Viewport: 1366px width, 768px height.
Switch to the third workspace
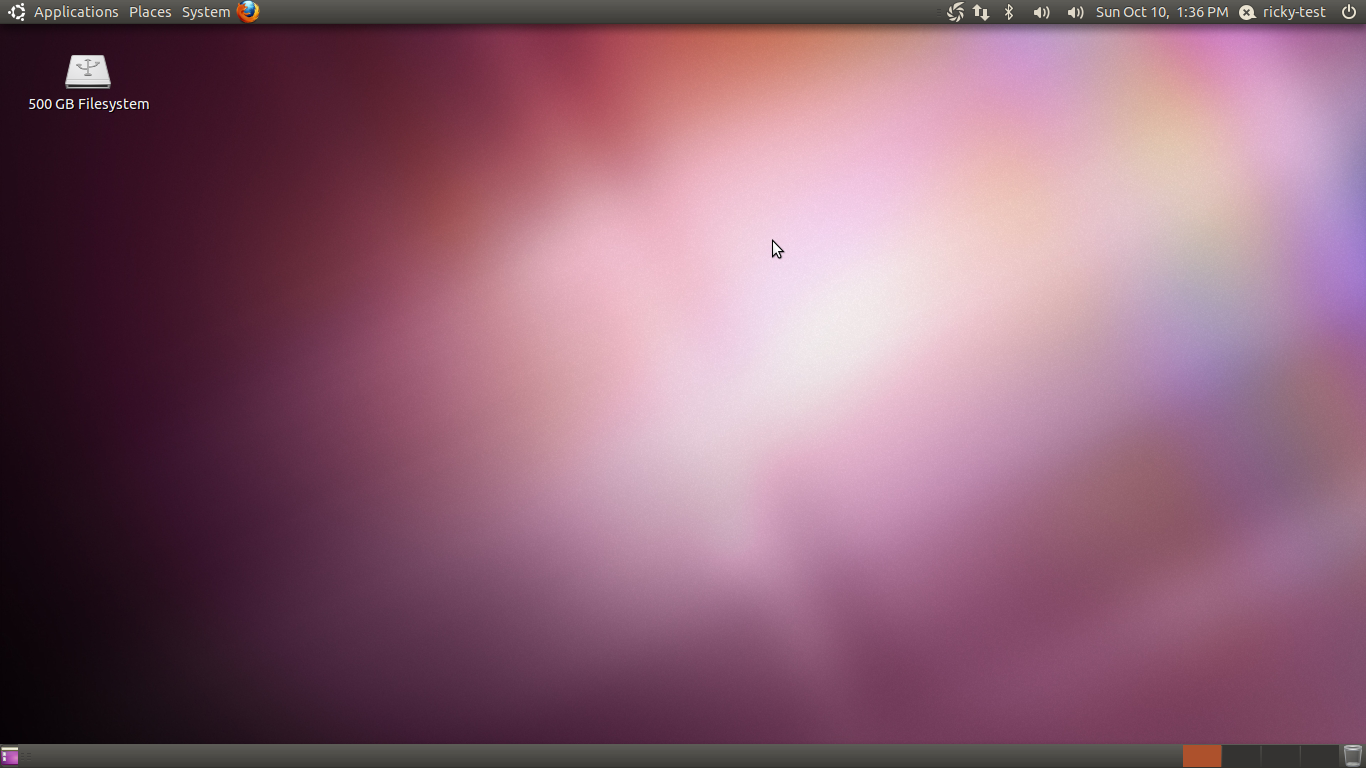[x=1280, y=756]
